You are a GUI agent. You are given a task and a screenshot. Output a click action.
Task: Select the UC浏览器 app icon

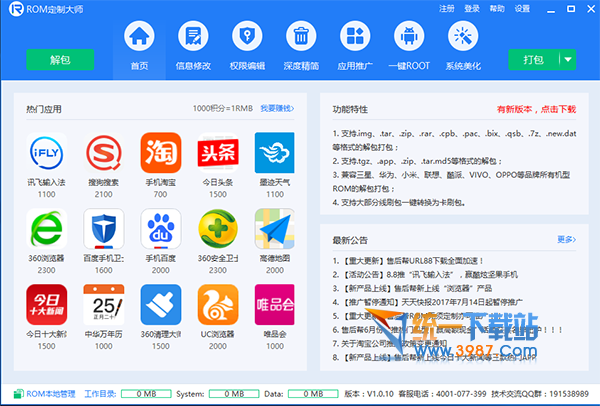coord(218,305)
